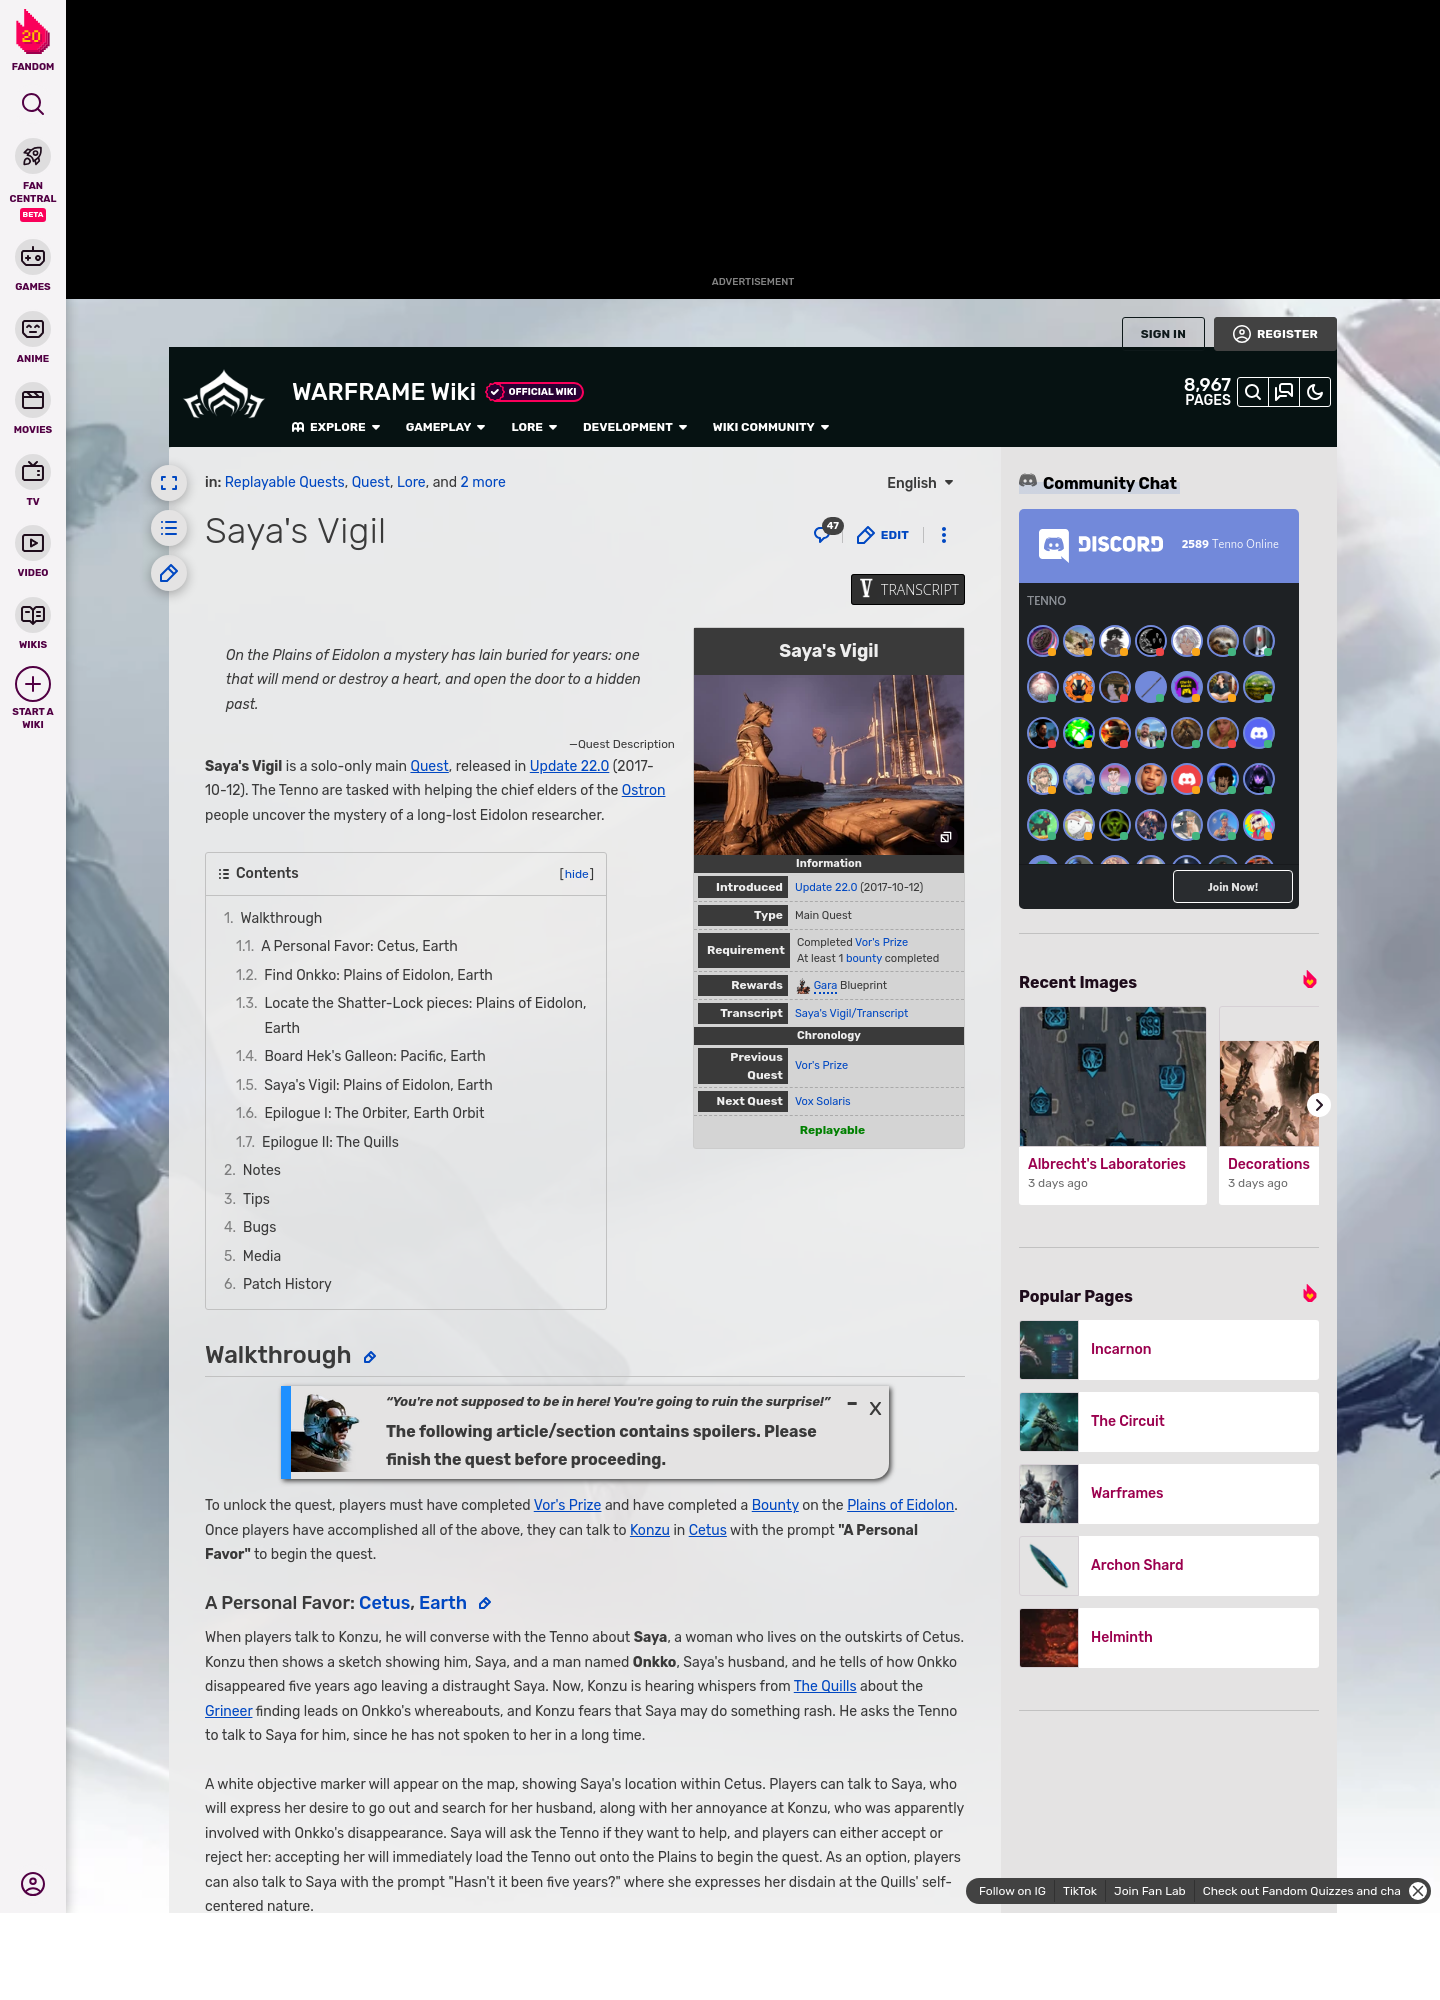Open the wiki discussions icon in header
The width and height of the screenshot is (1440, 2000).
[x=1284, y=392]
